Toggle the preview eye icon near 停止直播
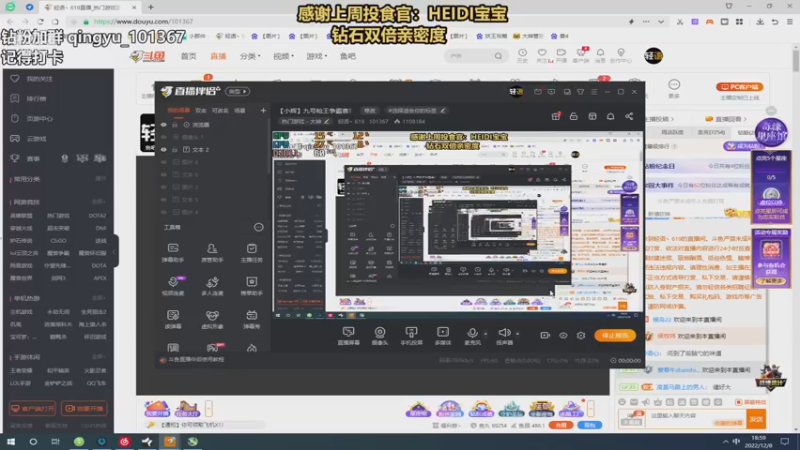Screen dimensions: 800x450 (x=563, y=335)
